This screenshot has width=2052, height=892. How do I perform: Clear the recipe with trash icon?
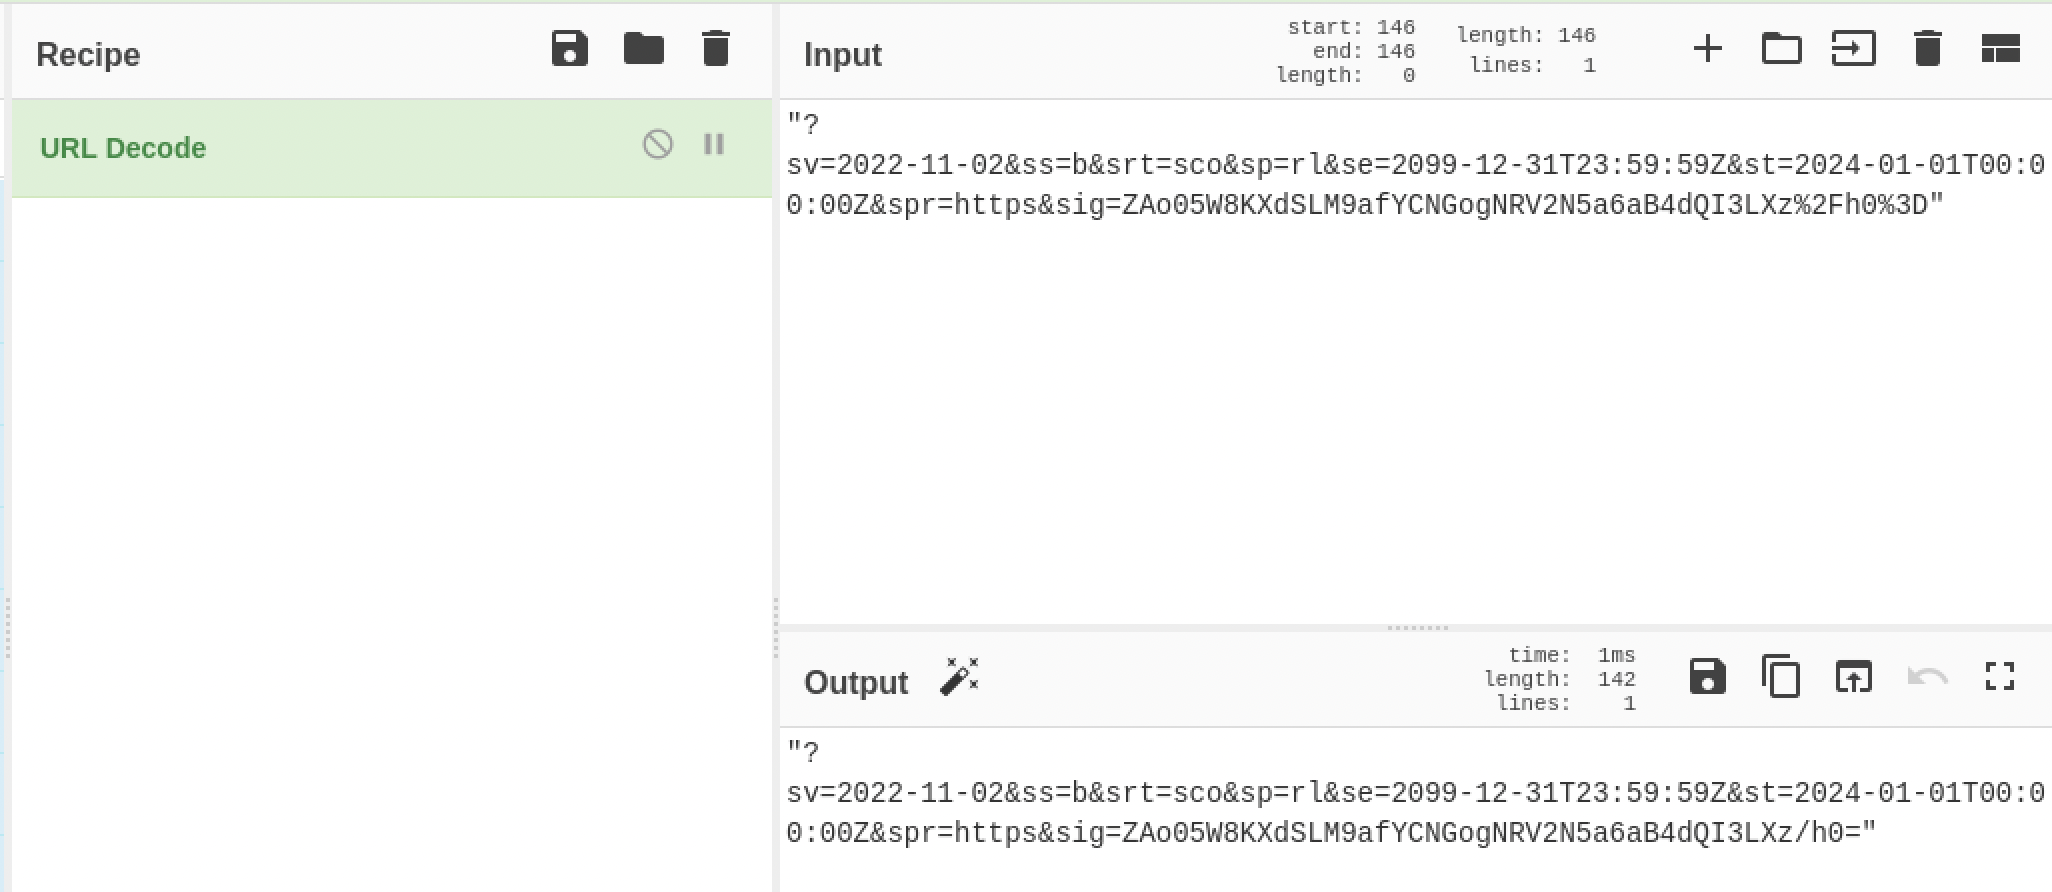[716, 49]
